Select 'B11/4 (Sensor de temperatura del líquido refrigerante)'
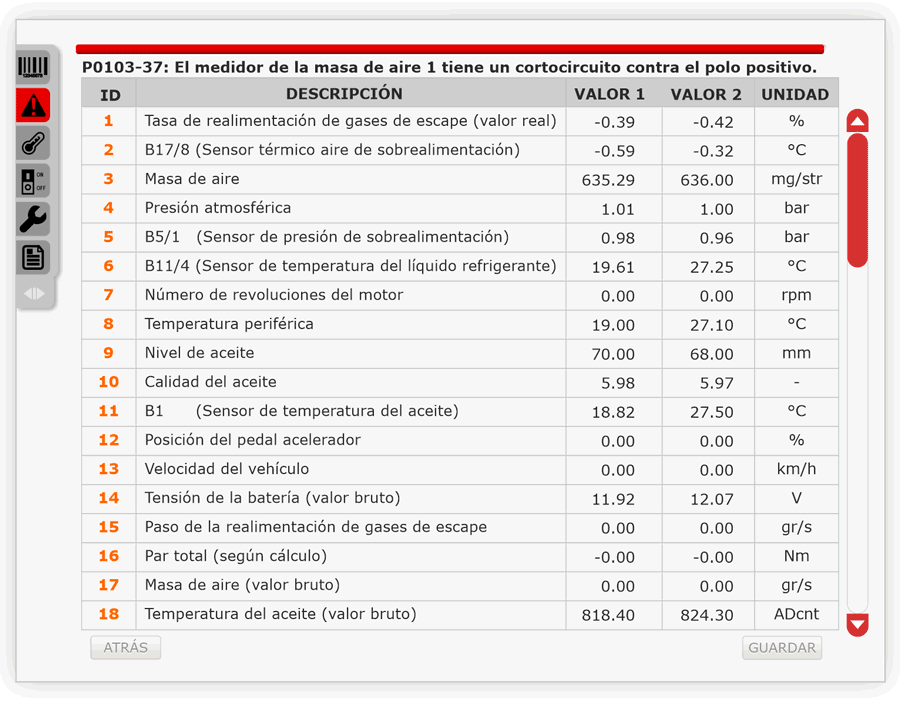The width and height of the screenshot is (900, 701). tap(460, 266)
